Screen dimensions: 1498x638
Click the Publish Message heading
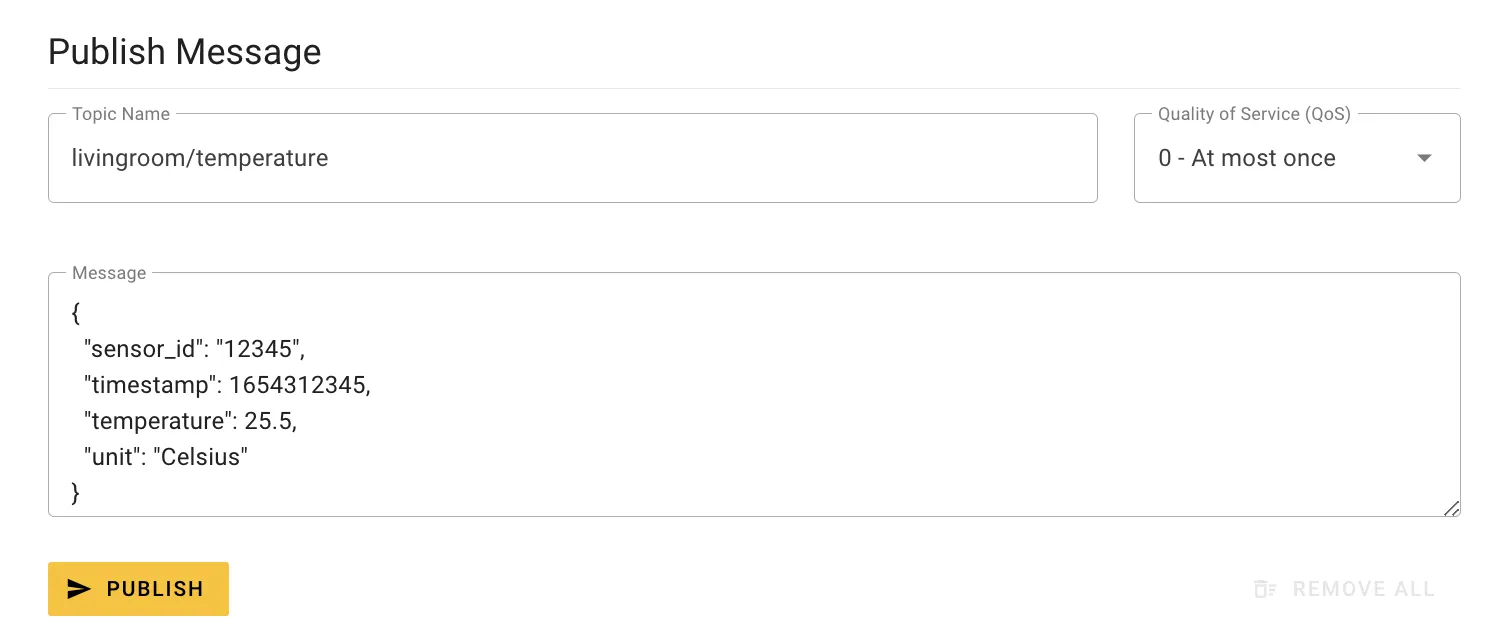click(x=185, y=51)
